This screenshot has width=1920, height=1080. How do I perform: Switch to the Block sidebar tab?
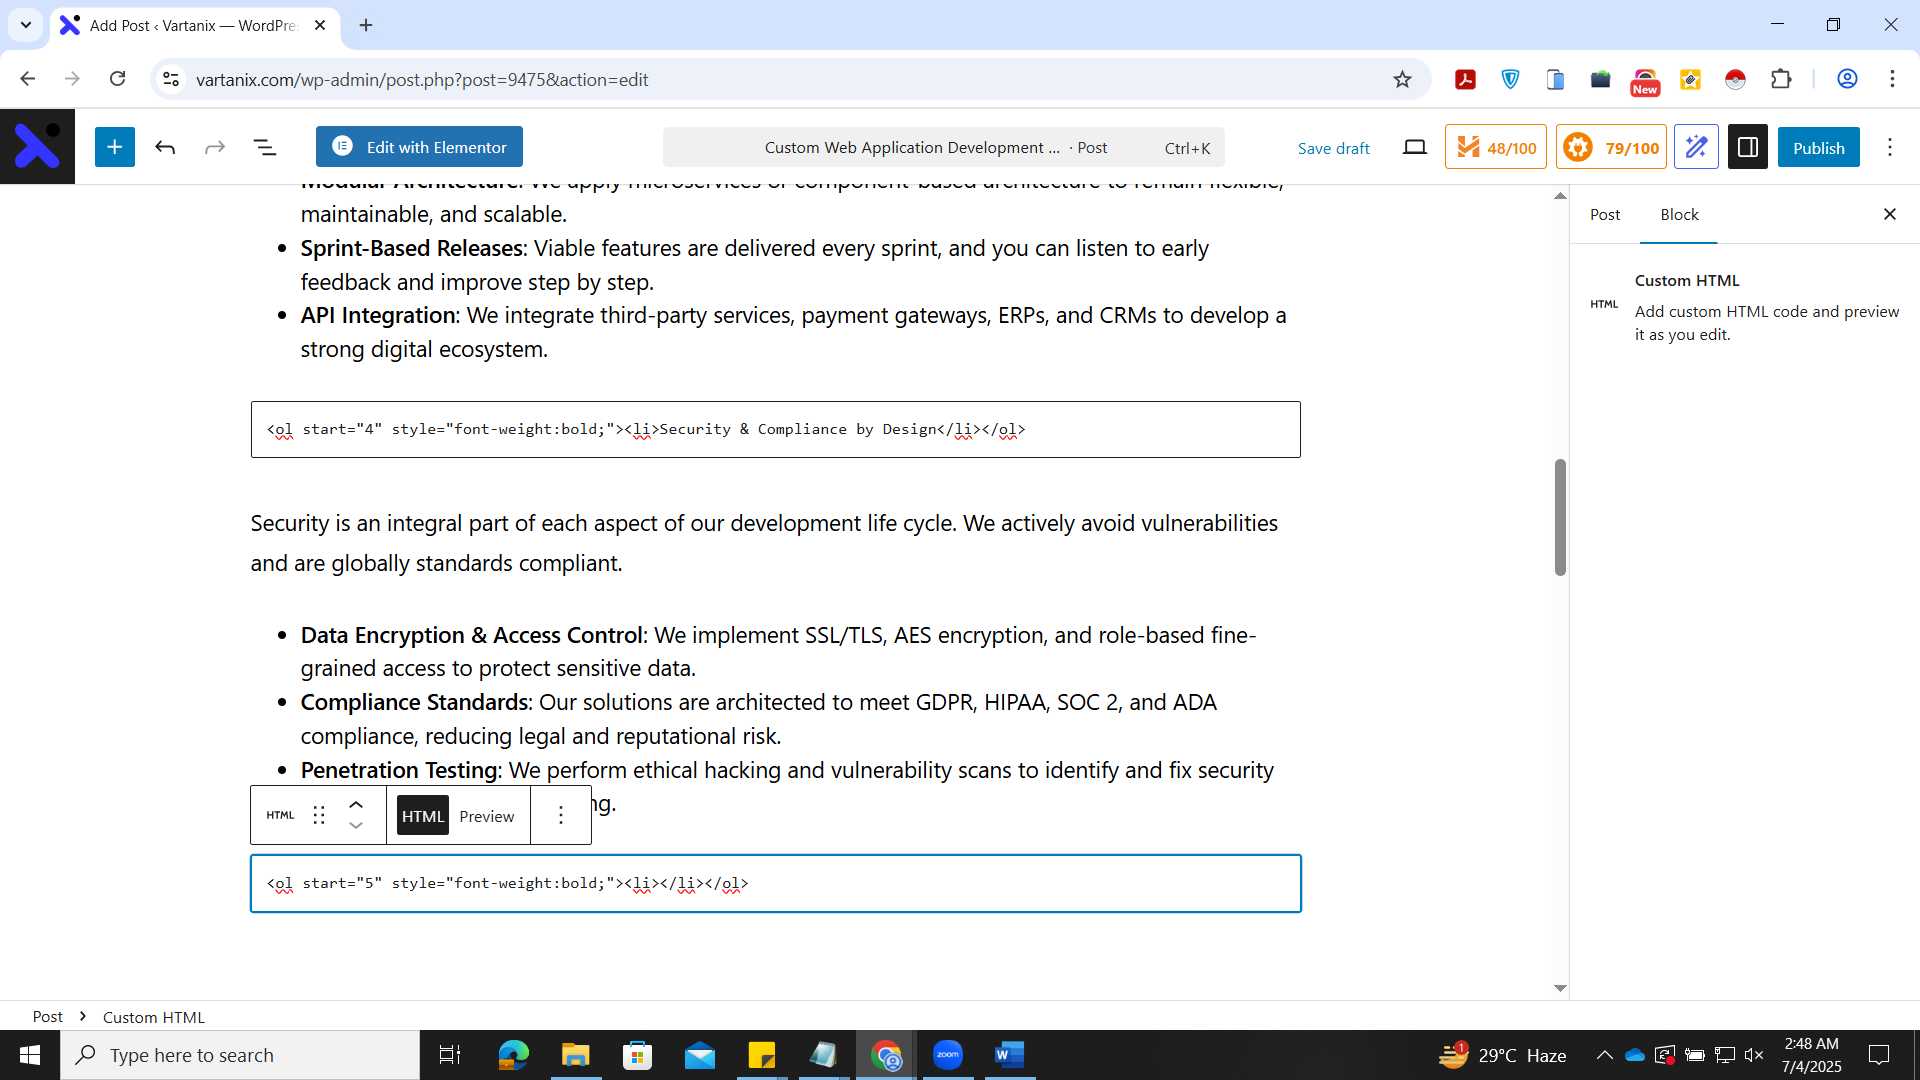pos(1679,214)
